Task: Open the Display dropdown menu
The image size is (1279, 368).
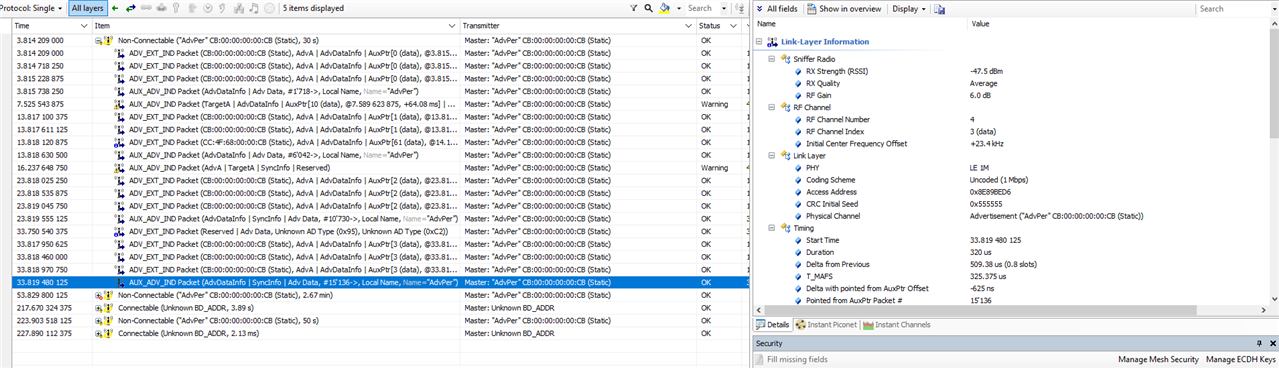Action: coord(908,8)
